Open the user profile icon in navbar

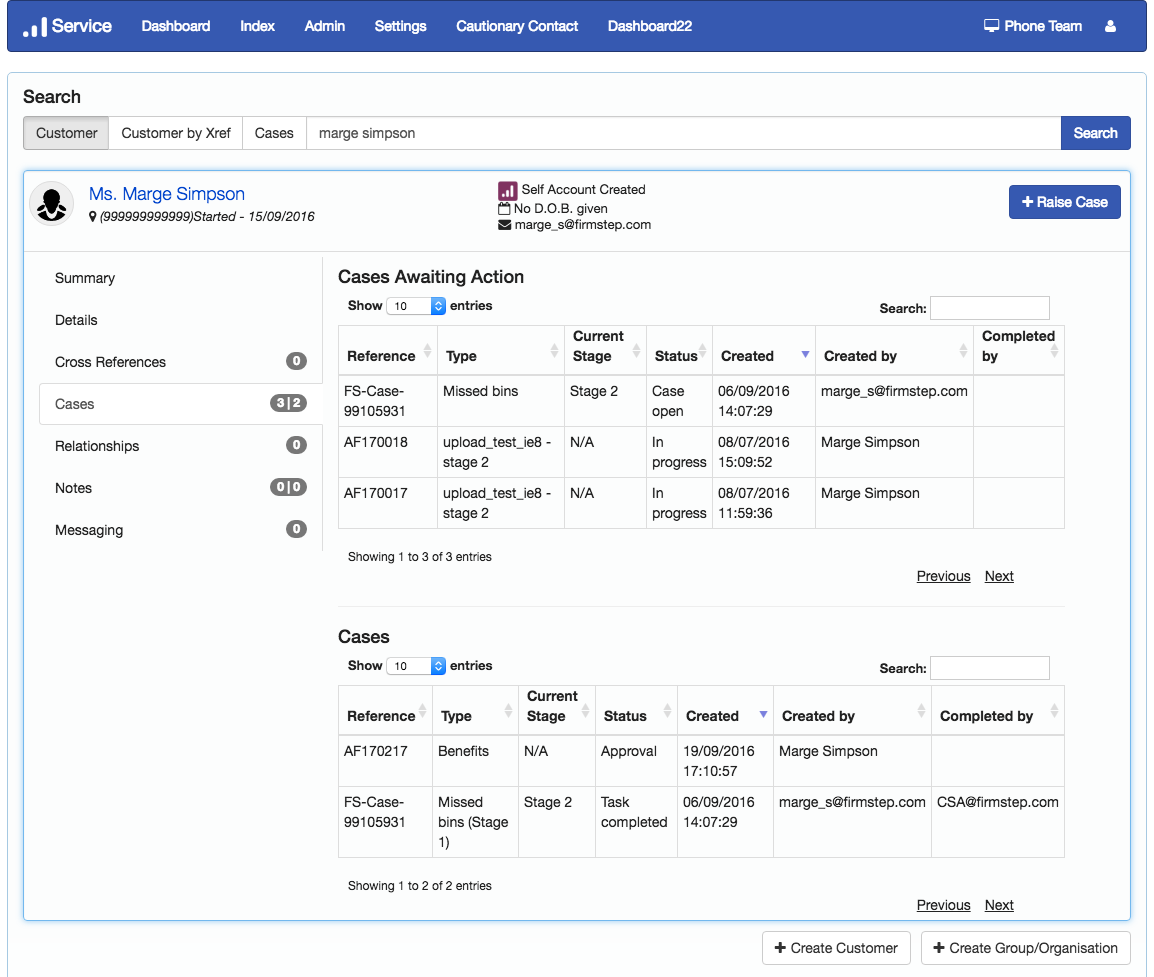[x=1111, y=26]
